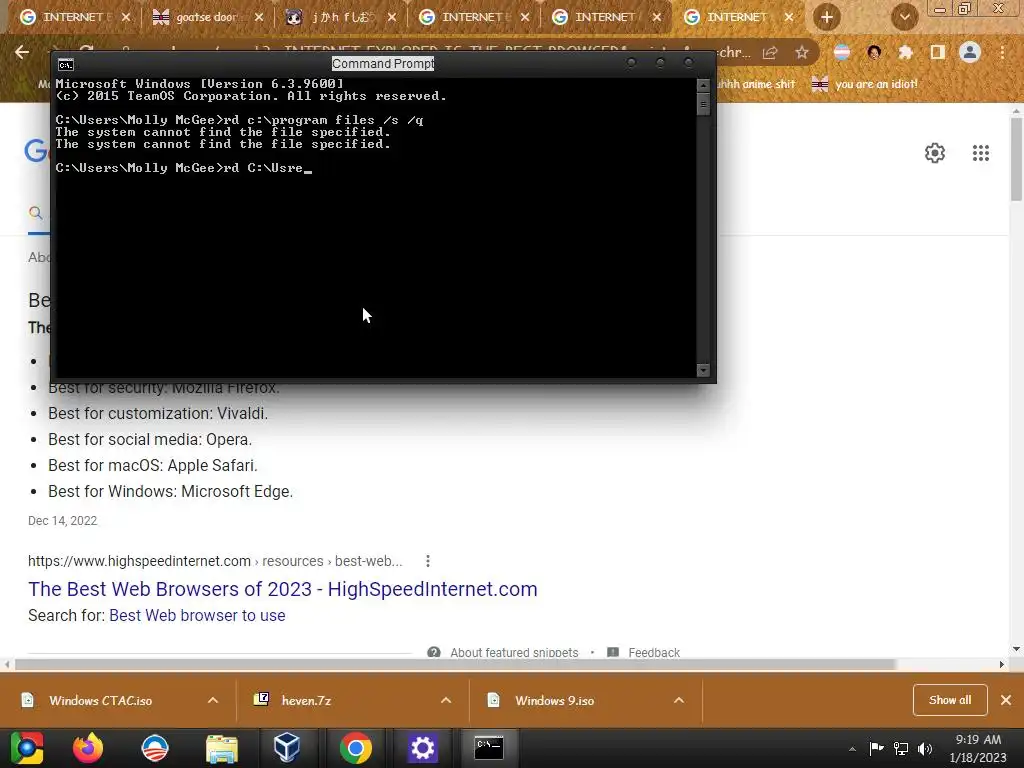The width and height of the screenshot is (1024, 768).
Task: Open result options three-dot menu
Action: 427,561
